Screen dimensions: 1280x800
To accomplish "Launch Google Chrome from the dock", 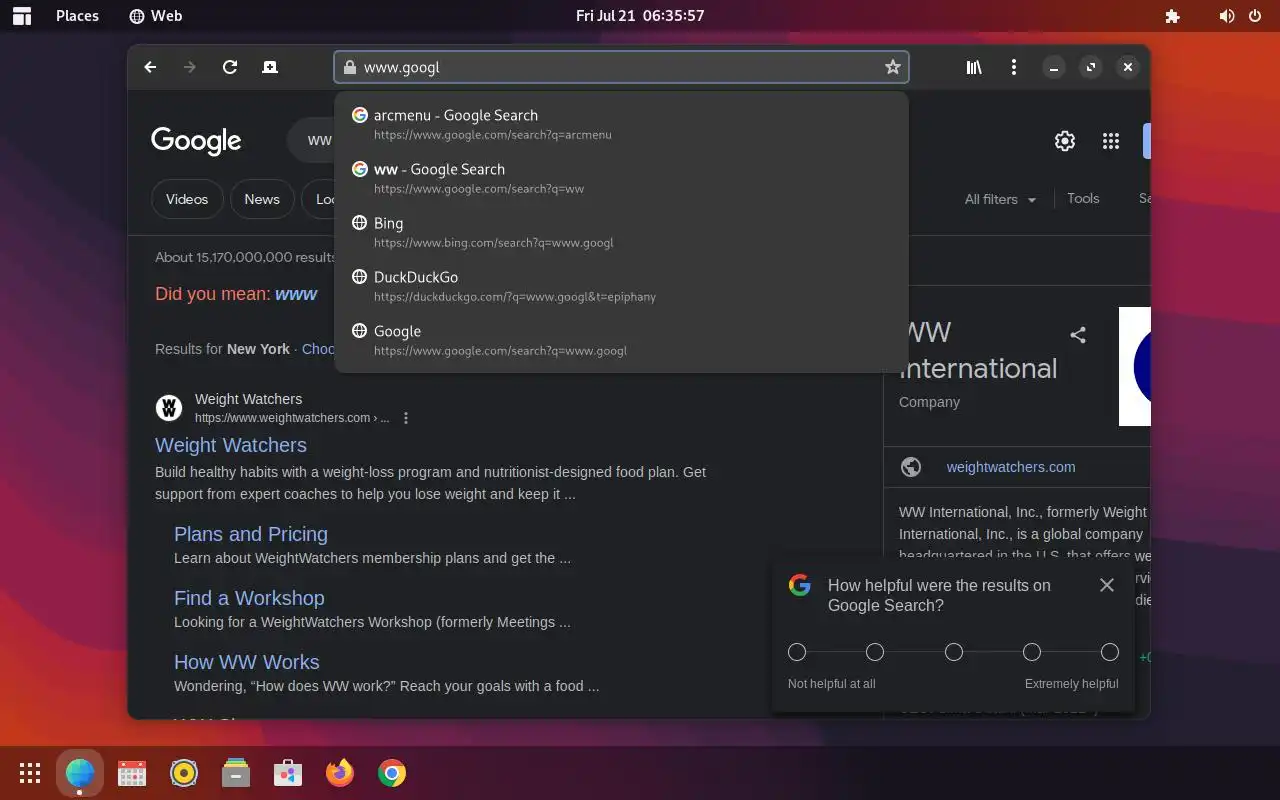I will [x=392, y=773].
